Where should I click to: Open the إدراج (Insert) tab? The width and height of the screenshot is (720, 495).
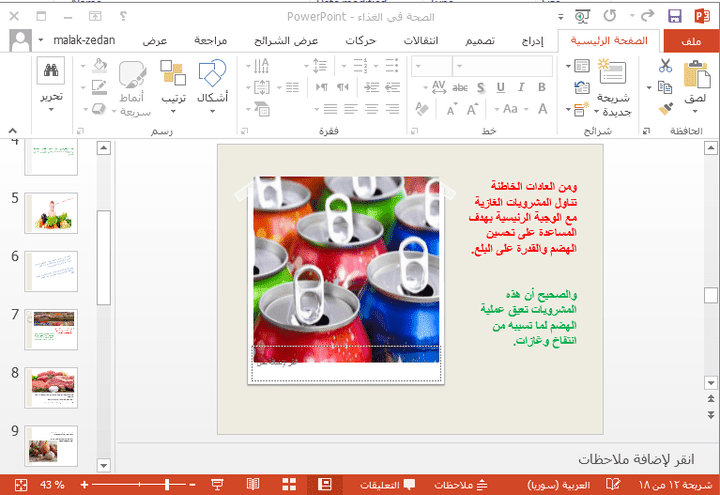(x=533, y=41)
